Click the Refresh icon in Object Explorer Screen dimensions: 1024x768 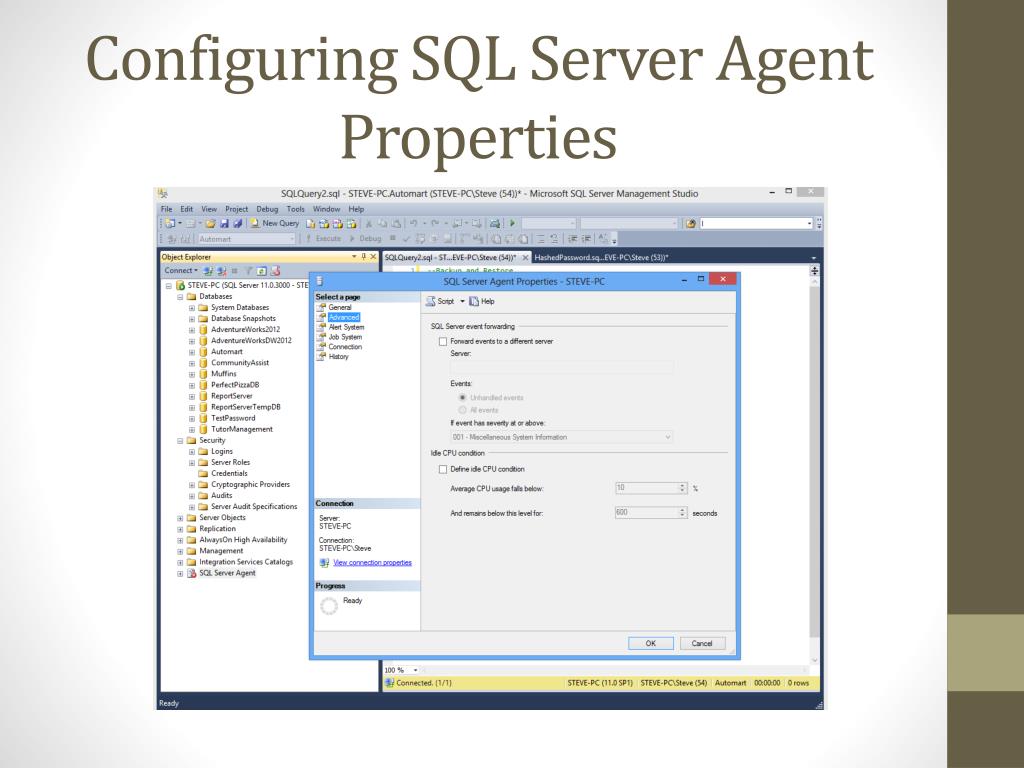pos(261,270)
